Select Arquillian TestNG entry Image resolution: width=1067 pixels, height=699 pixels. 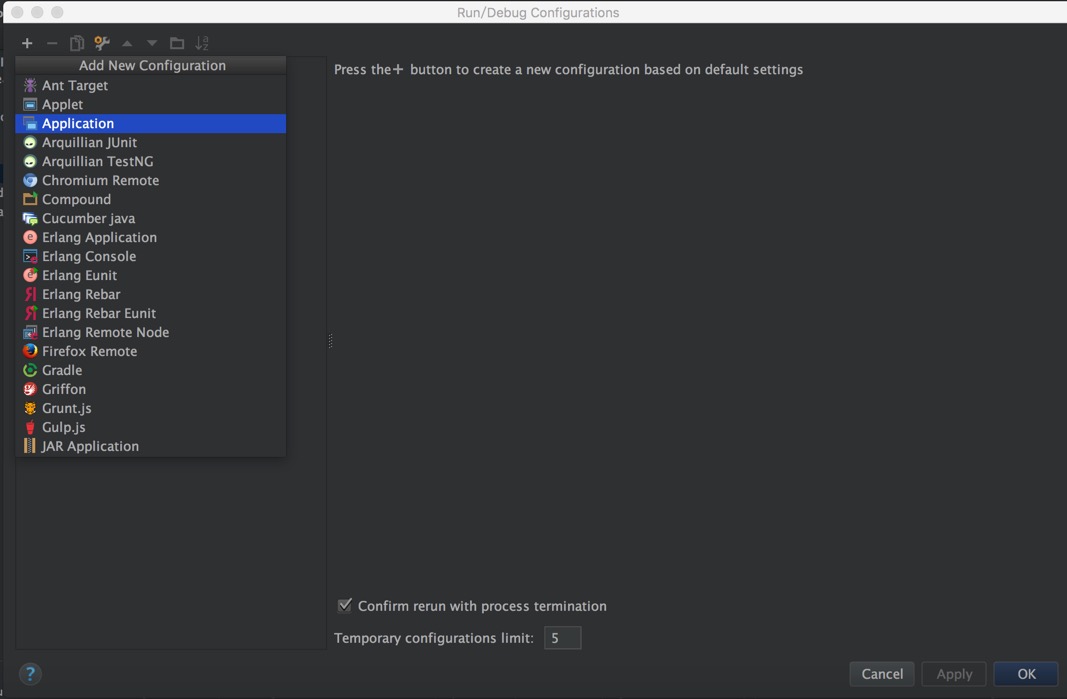(x=150, y=161)
